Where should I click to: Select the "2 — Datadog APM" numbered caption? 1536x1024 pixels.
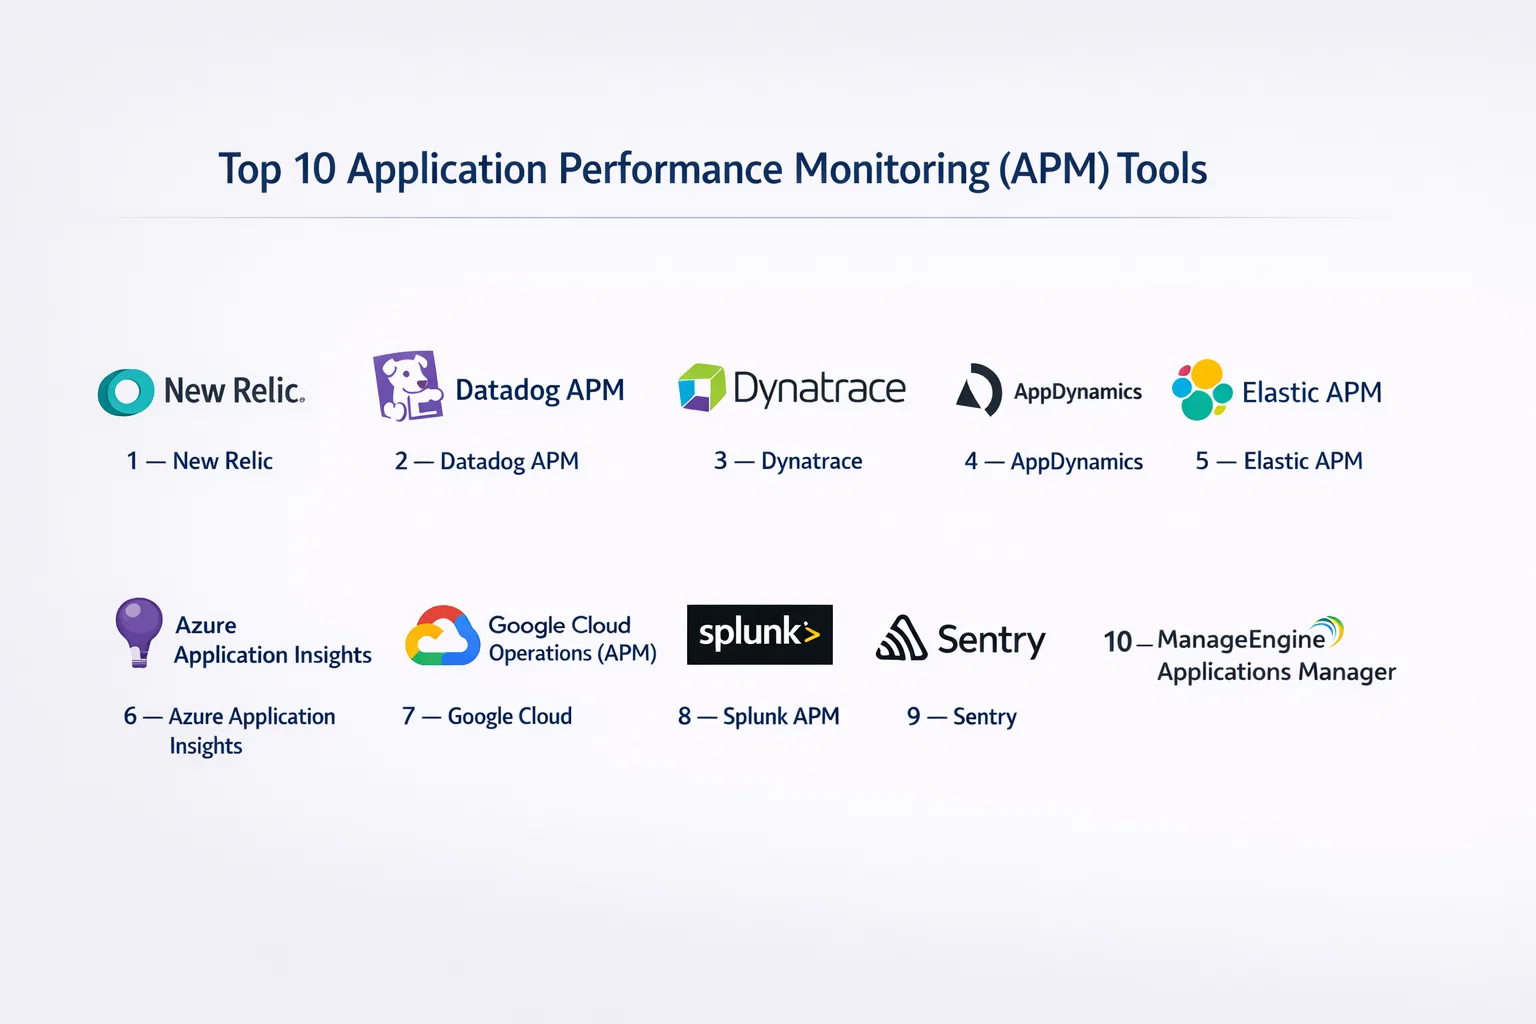tap(486, 461)
